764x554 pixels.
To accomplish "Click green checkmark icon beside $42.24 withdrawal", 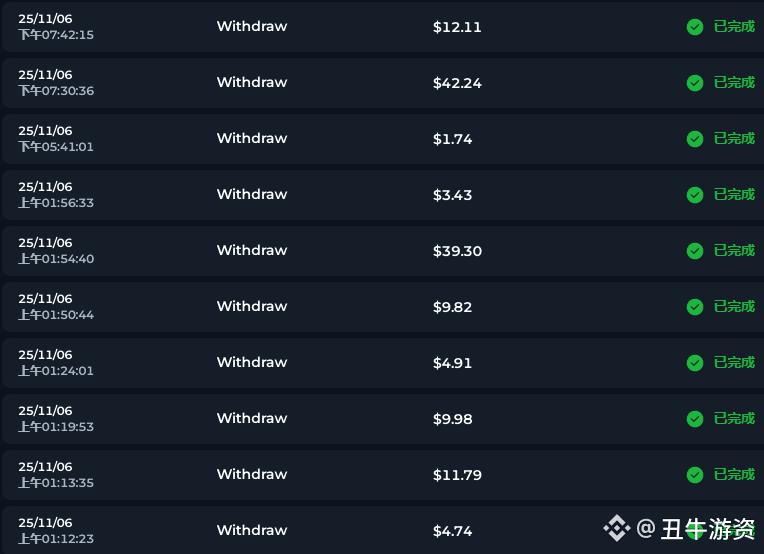I will pyautogui.click(x=695, y=83).
